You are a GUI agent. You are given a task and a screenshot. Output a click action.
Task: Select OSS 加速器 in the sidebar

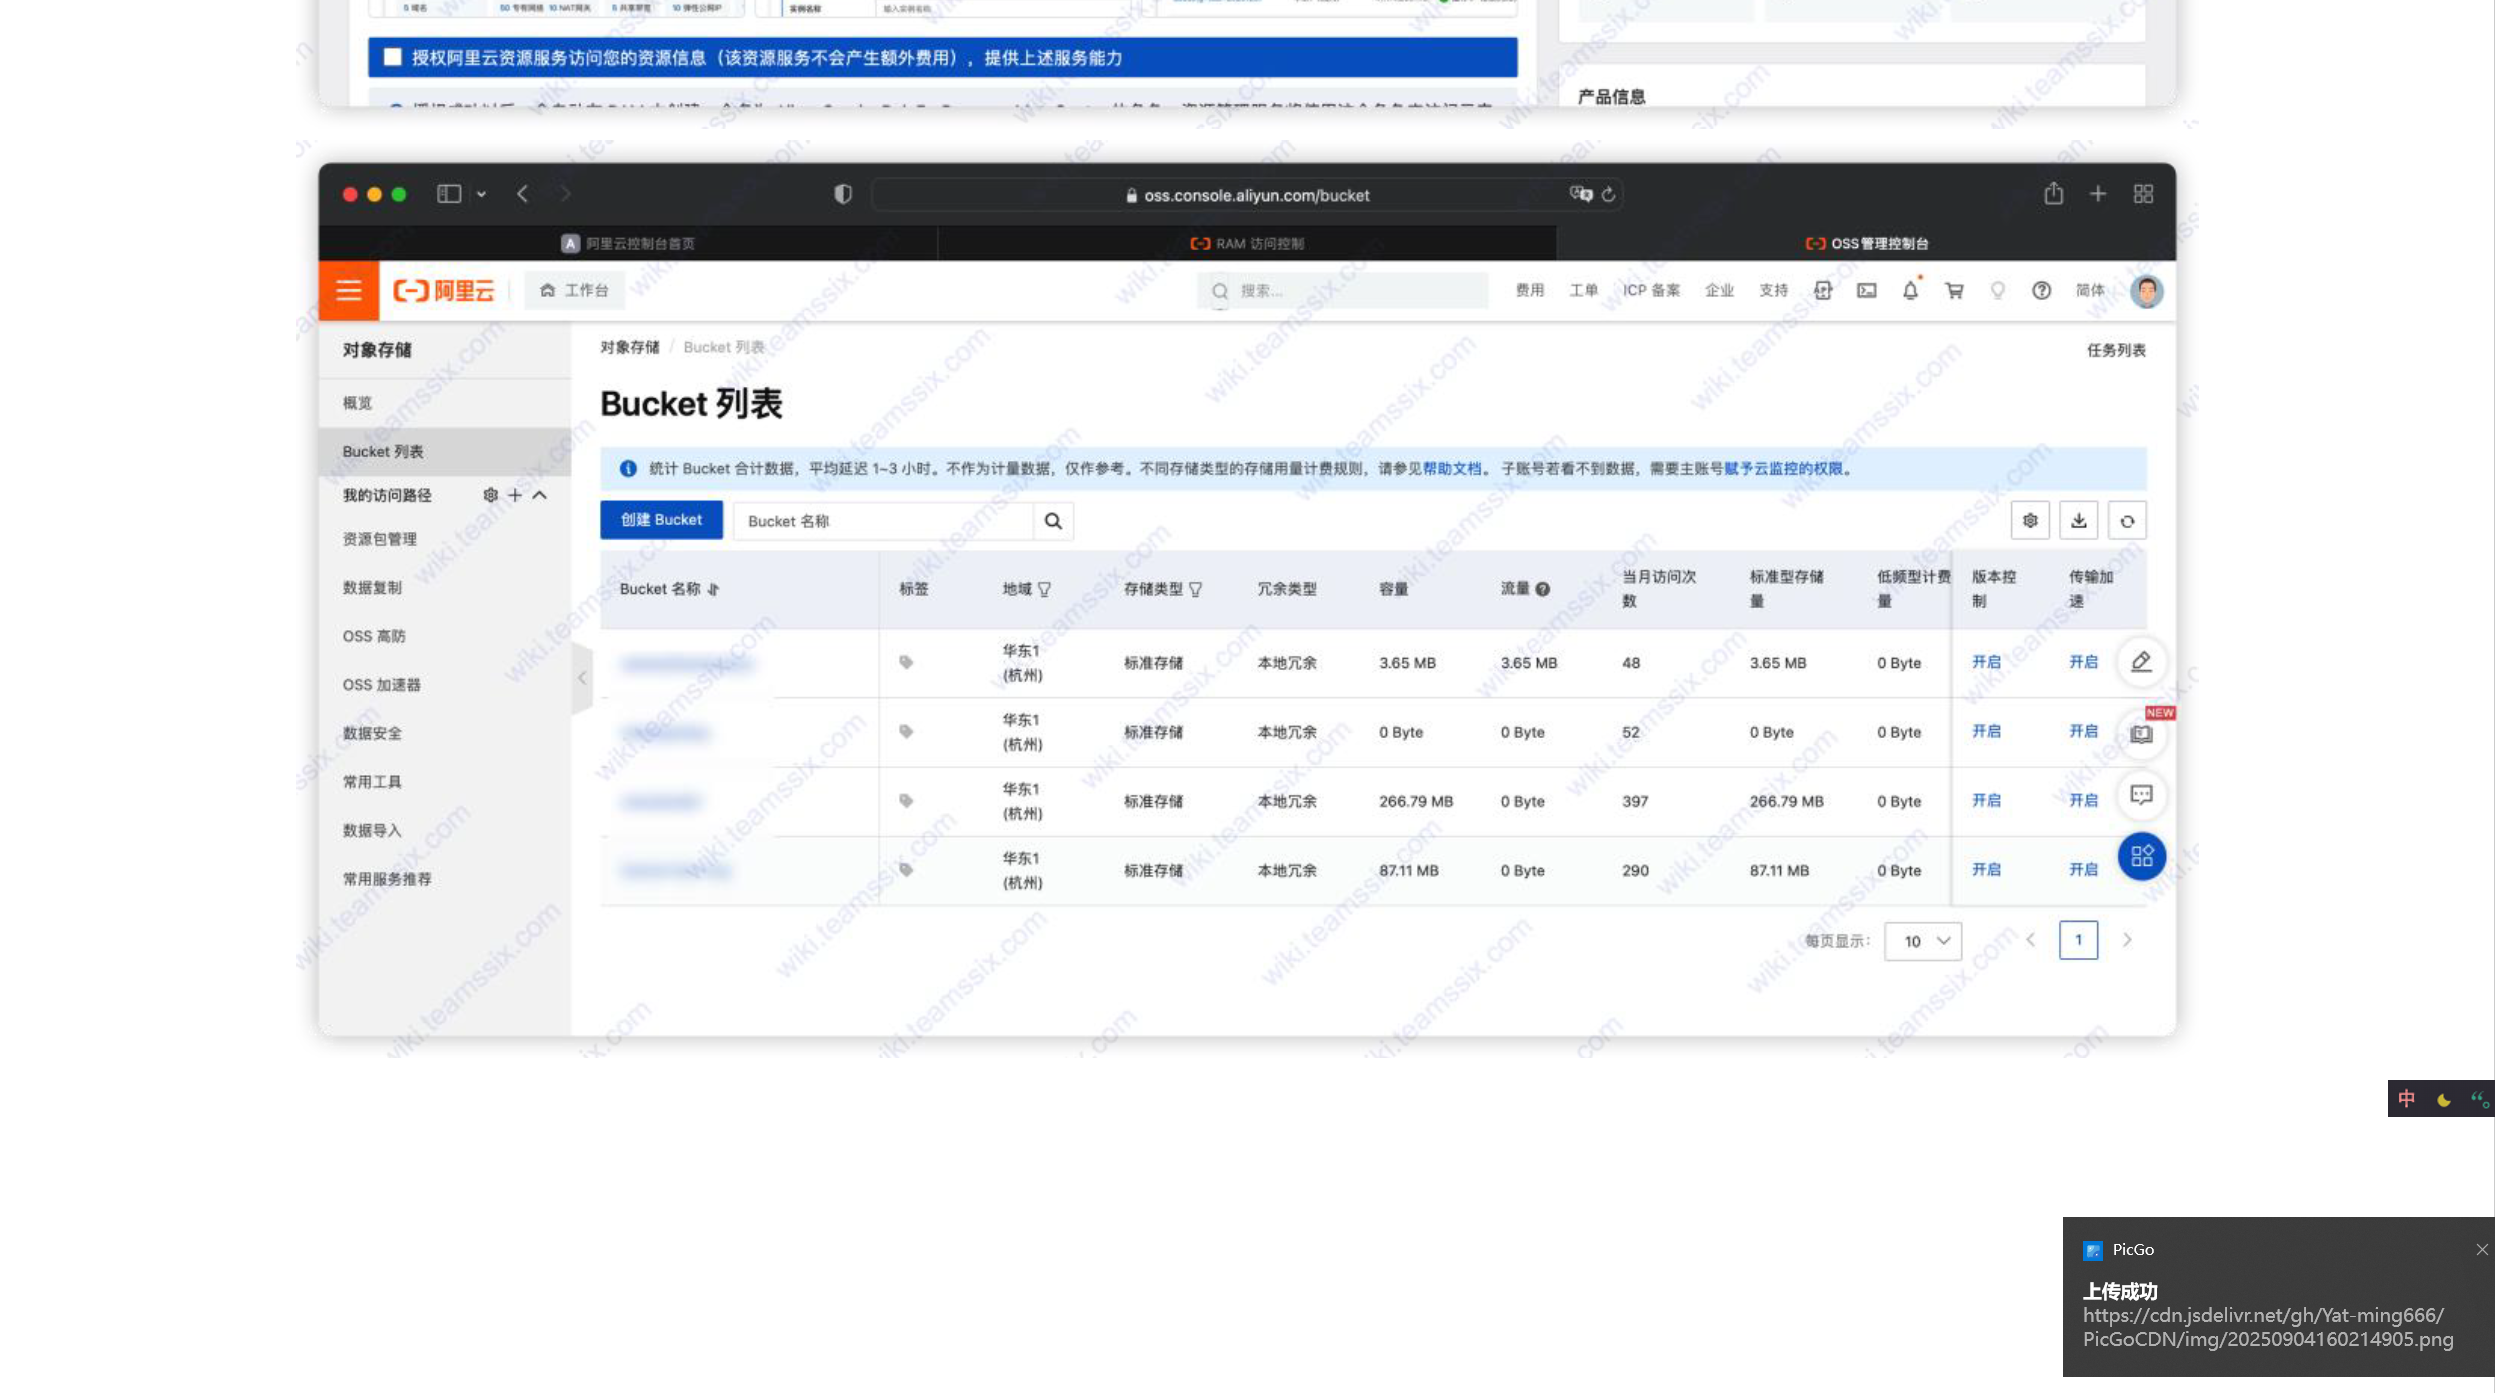[x=381, y=685]
